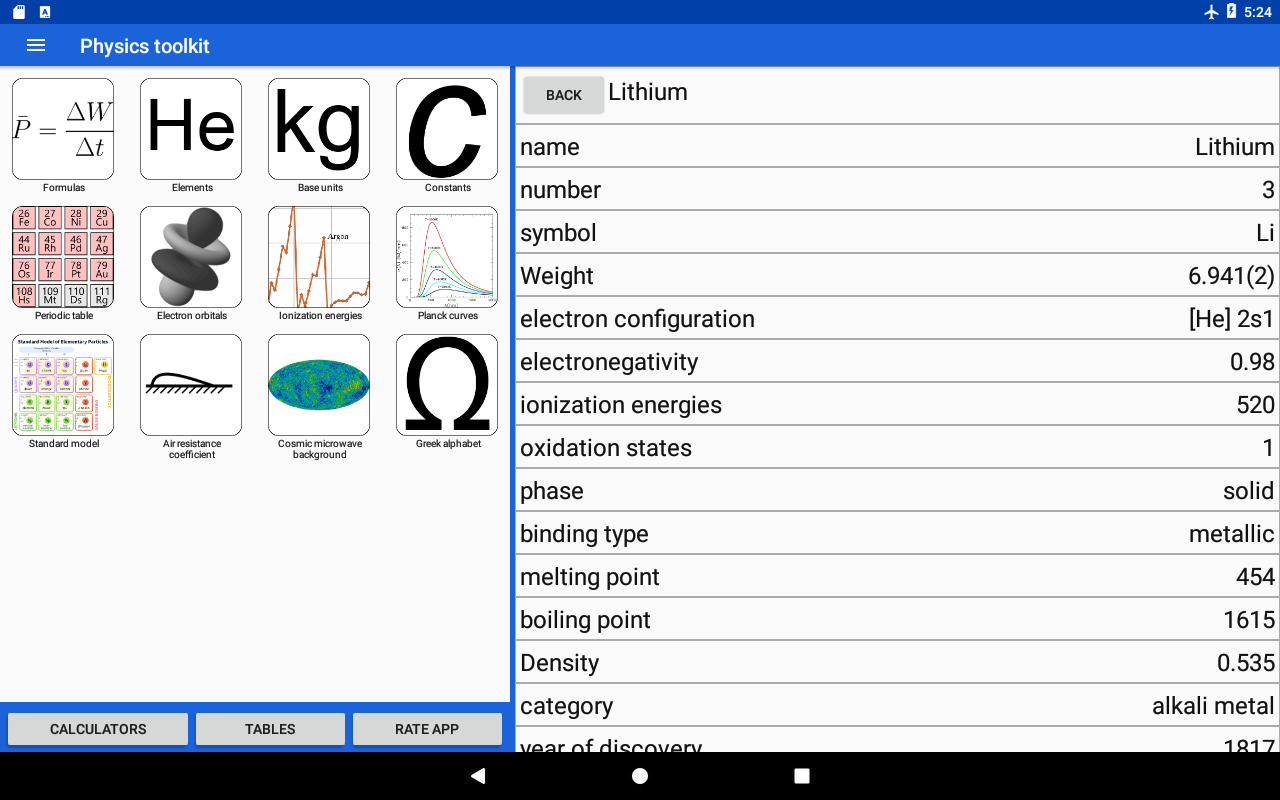Select the Weight row showing 6.941(2)
Screen dimensions: 1280x800
point(897,276)
